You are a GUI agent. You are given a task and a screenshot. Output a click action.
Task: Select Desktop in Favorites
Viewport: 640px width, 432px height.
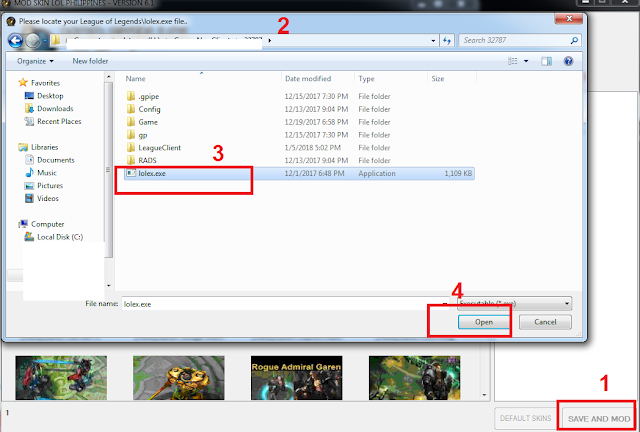(x=44, y=96)
